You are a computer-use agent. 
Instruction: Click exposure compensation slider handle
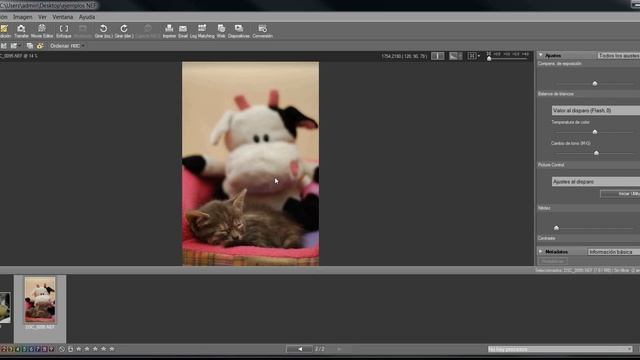click(595, 83)
